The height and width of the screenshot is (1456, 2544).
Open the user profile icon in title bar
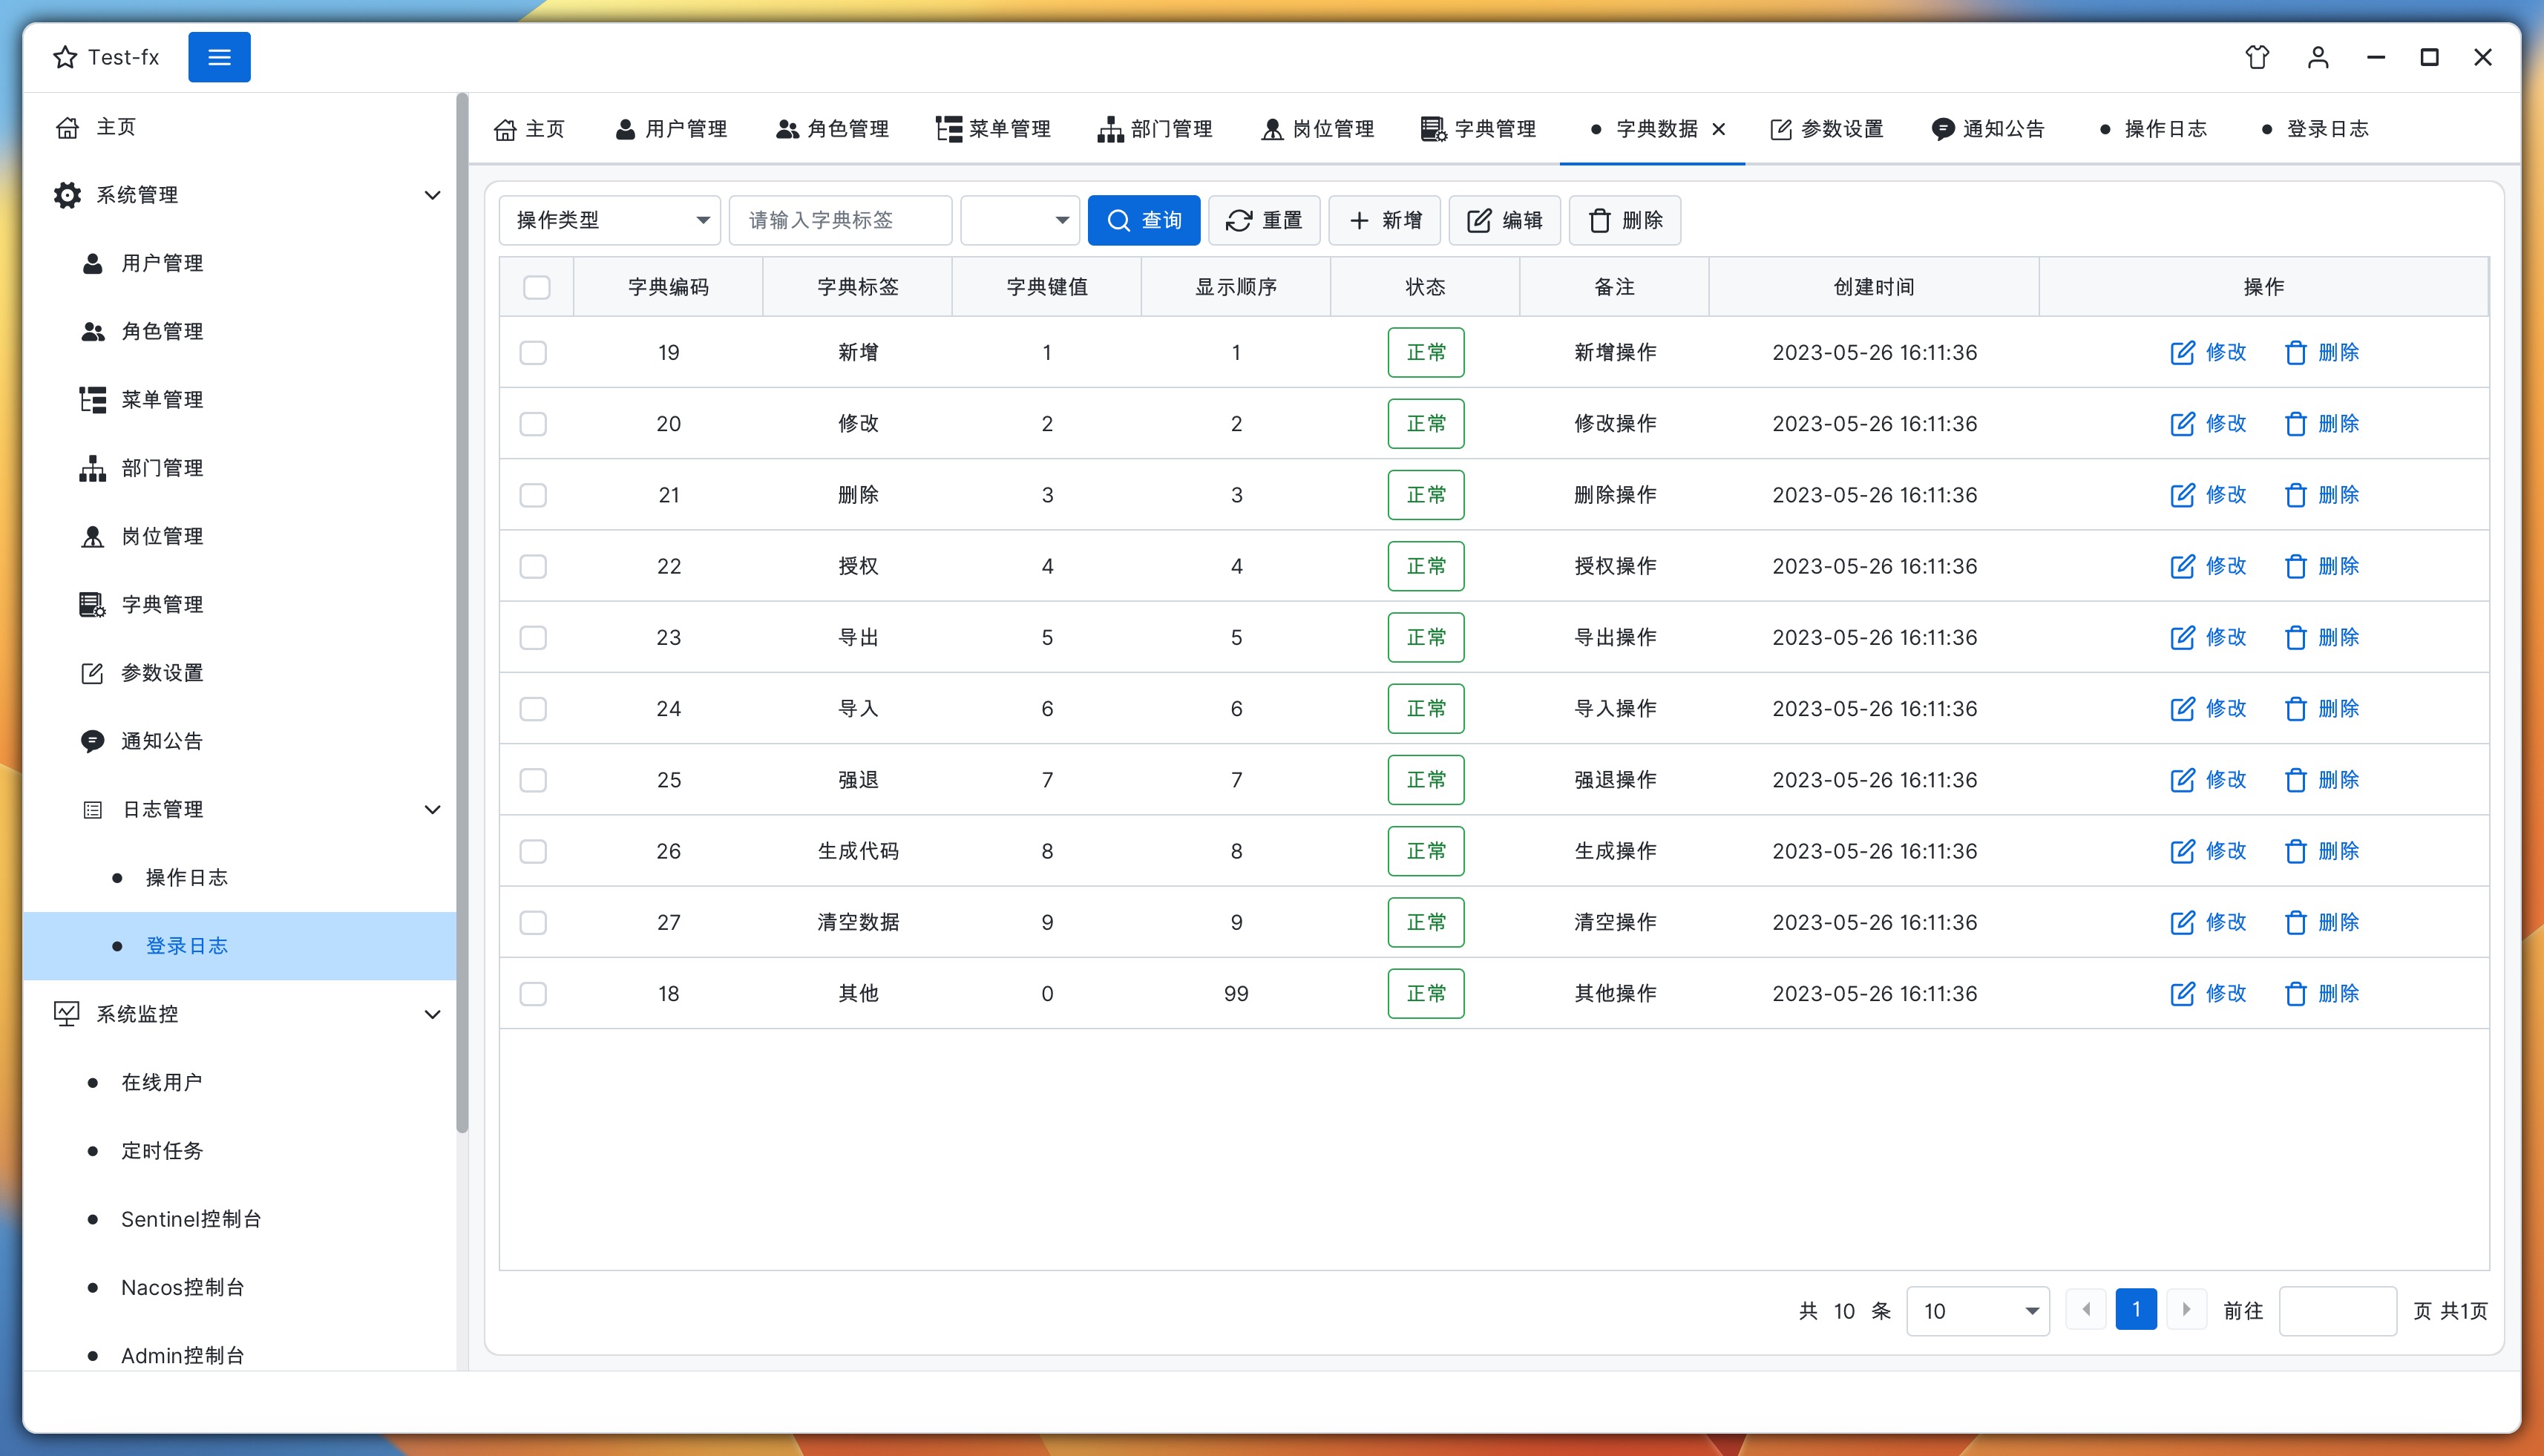(x=2318, y=57)
